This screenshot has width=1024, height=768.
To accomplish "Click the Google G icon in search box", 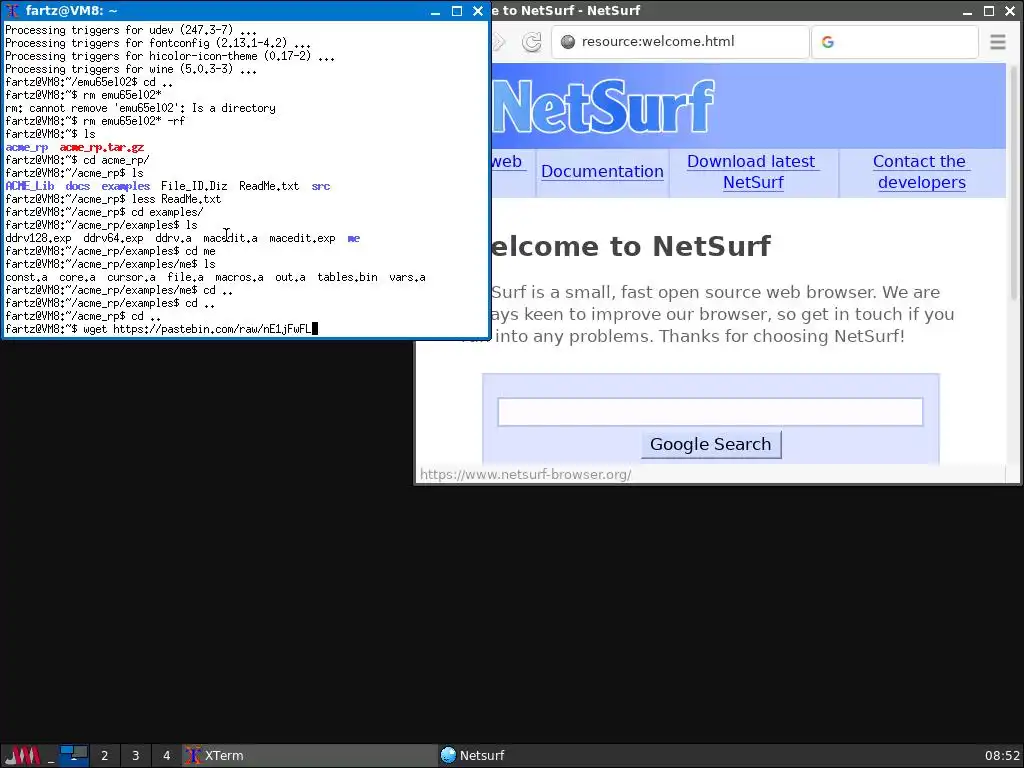I will click(x=827, y=42).
